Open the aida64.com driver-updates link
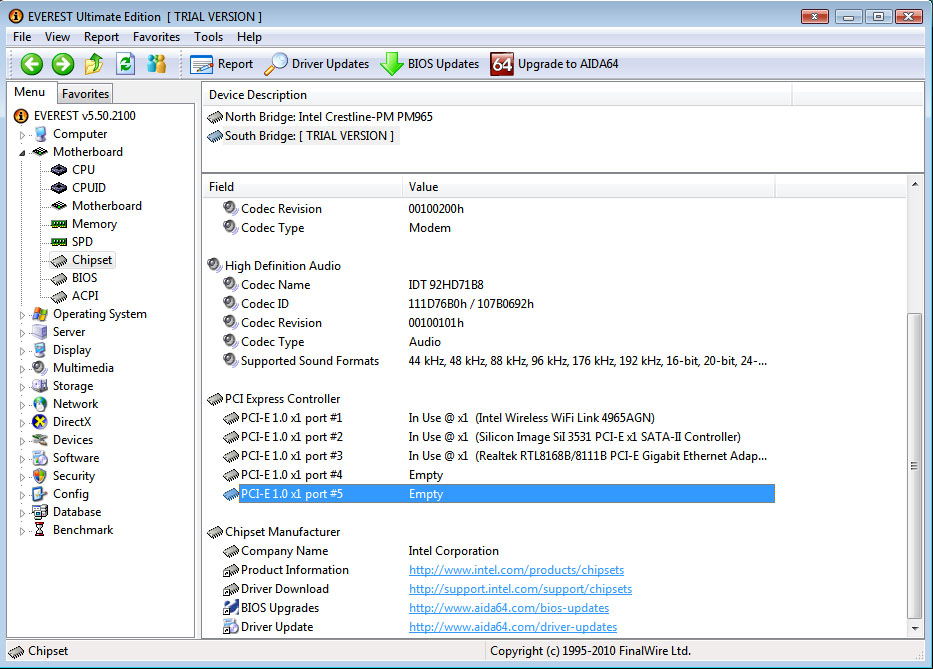Screen dimensions: 933x669 coord(513,627)
